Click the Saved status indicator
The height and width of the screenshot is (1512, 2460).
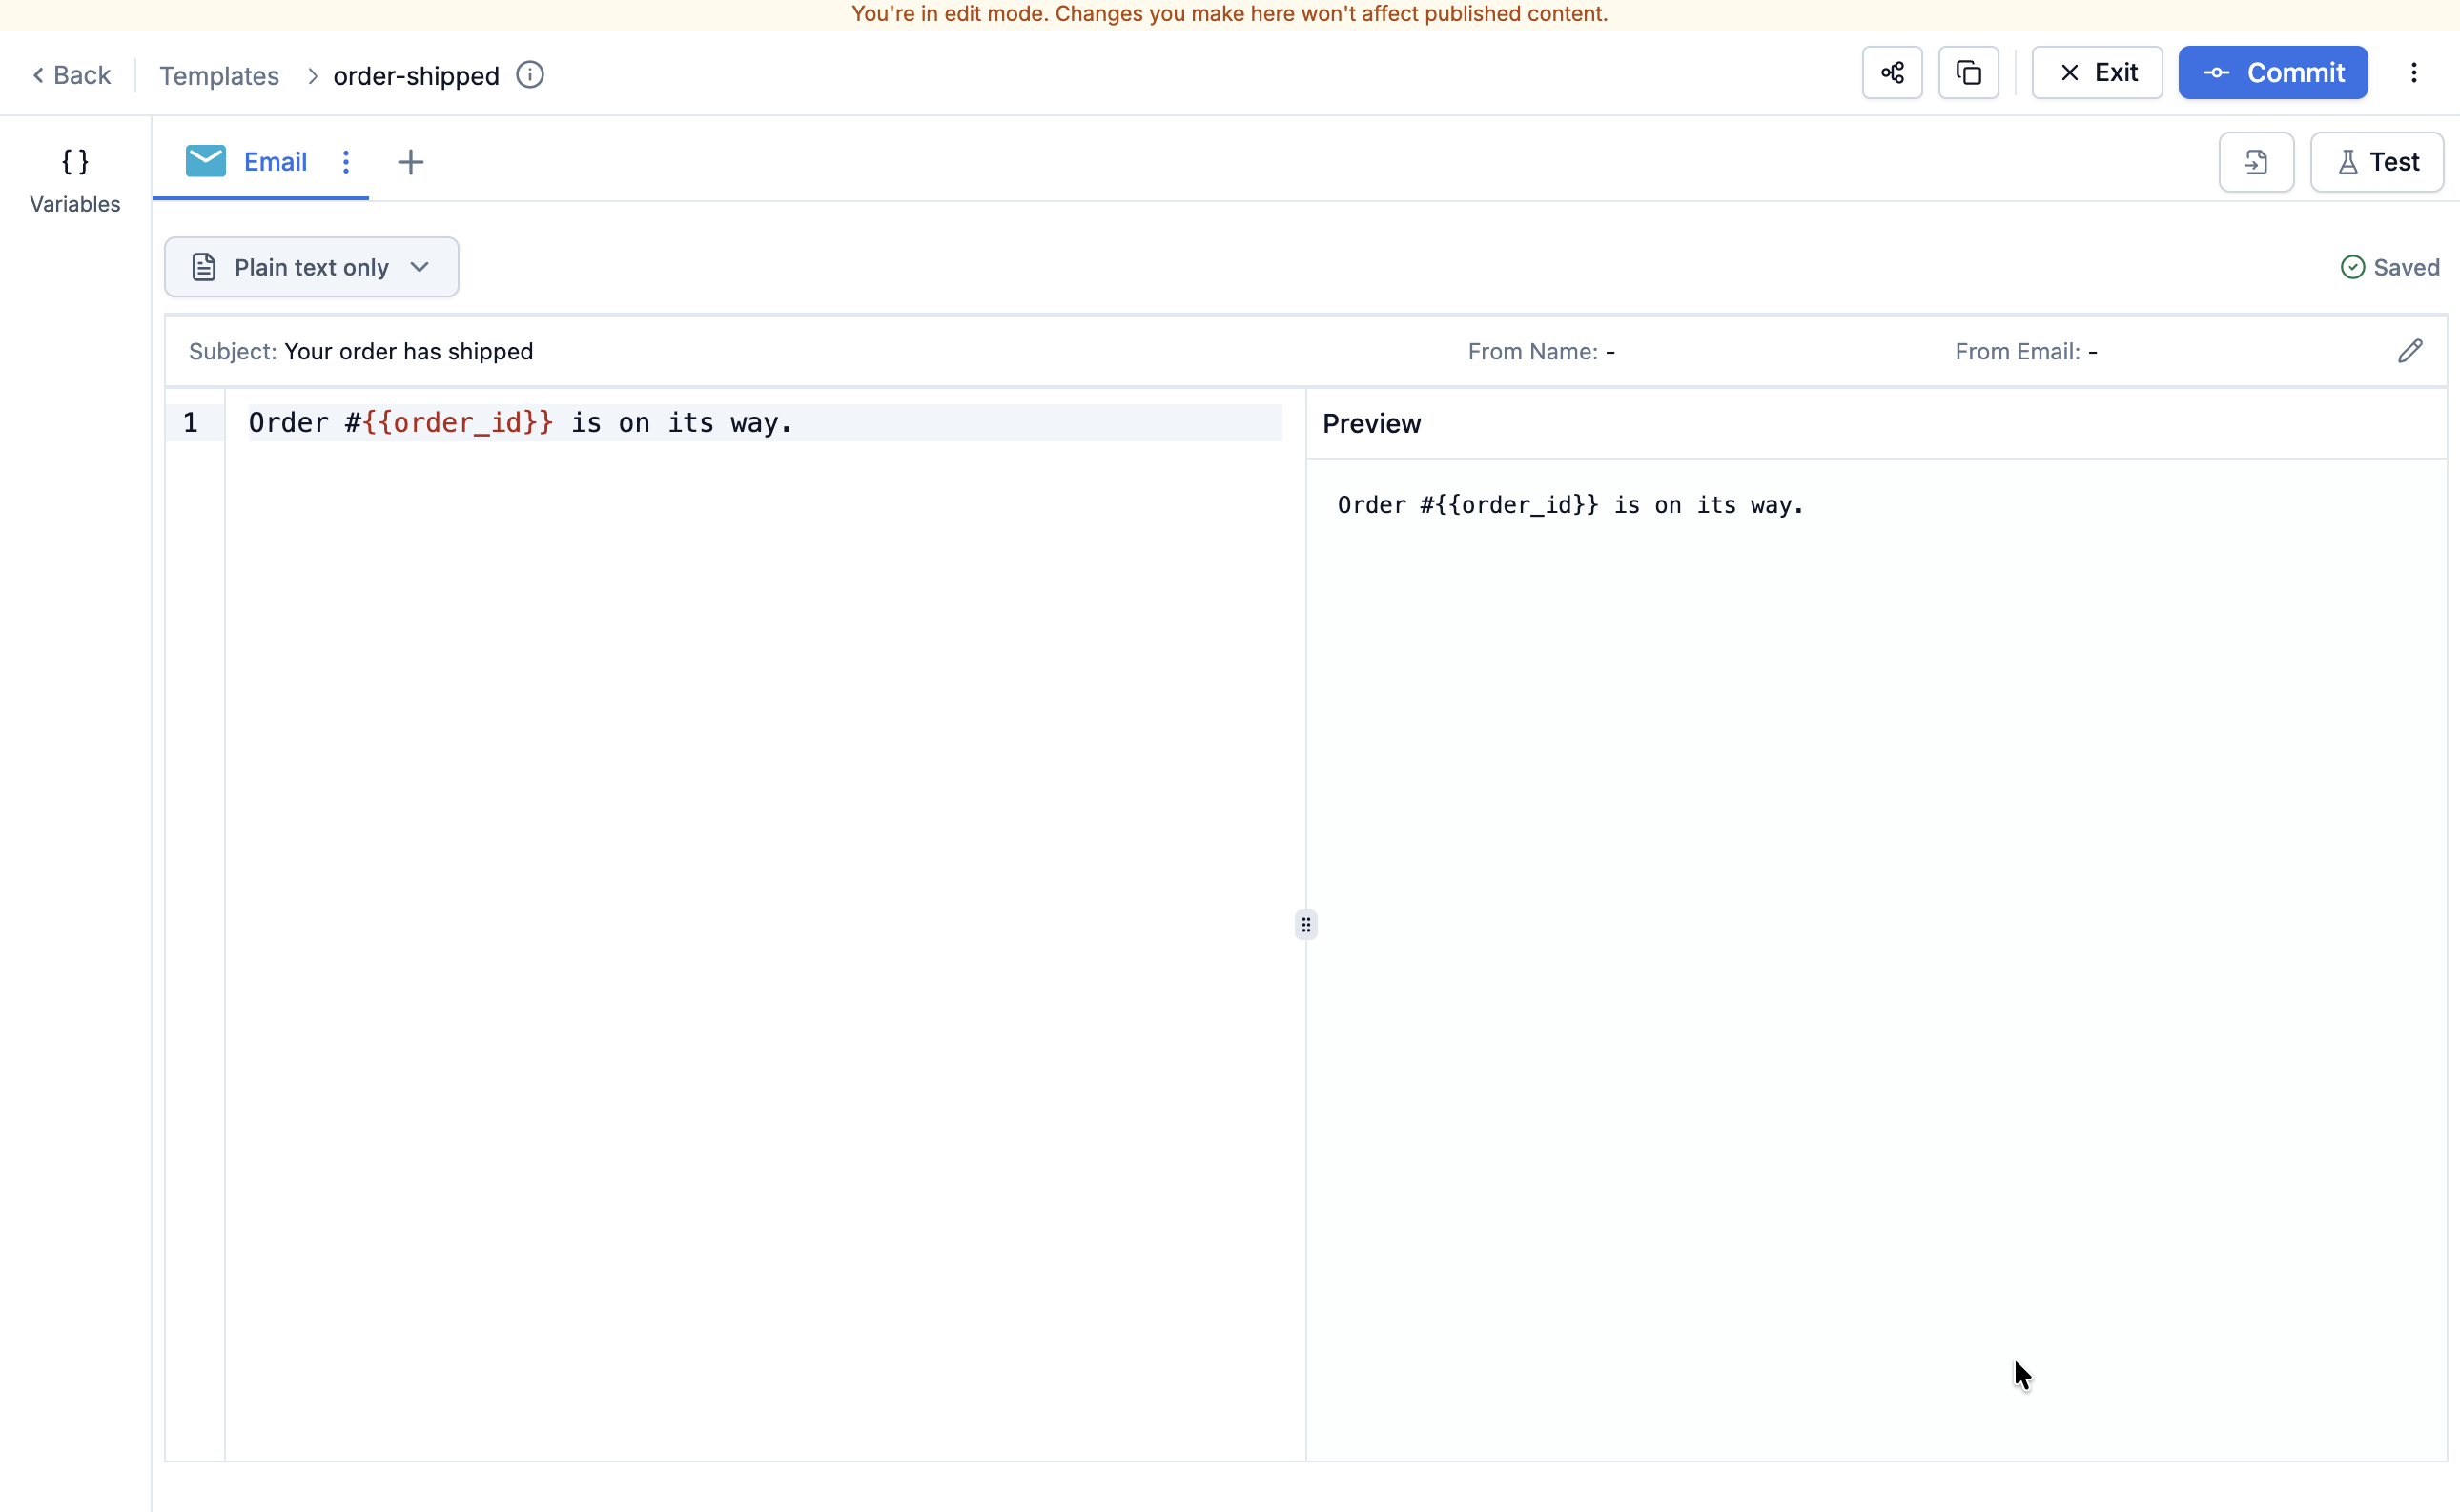tap(2390, 267)
